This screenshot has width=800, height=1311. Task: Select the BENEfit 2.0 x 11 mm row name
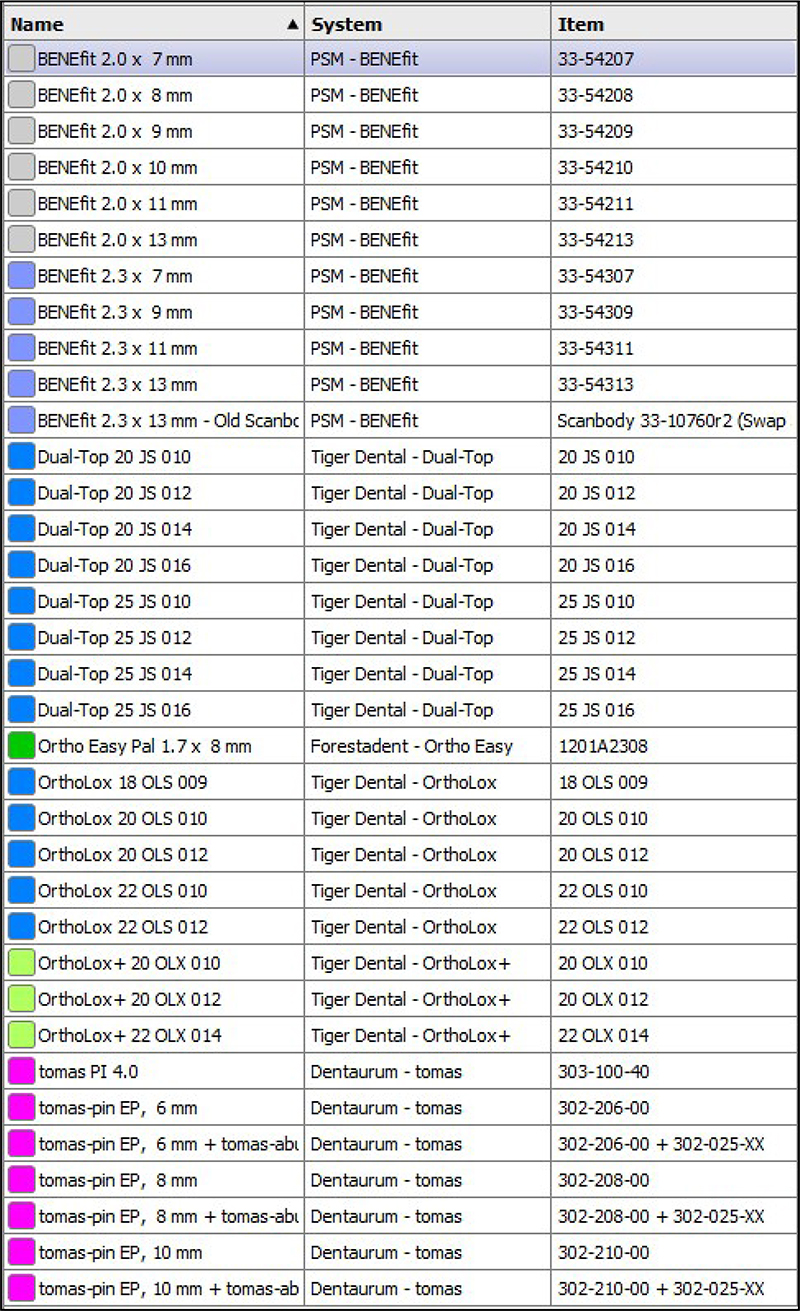118,203
